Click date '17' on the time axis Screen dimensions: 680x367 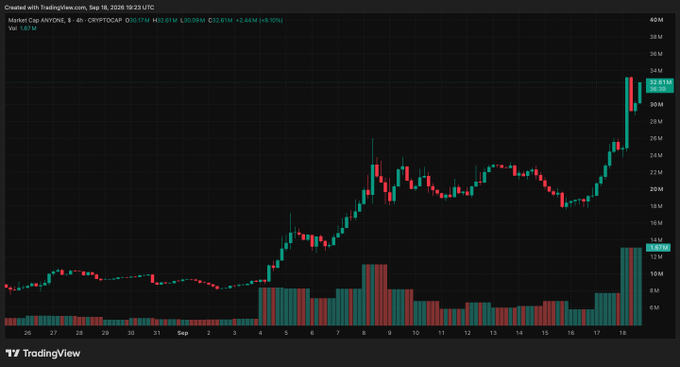tap(597, 333)
